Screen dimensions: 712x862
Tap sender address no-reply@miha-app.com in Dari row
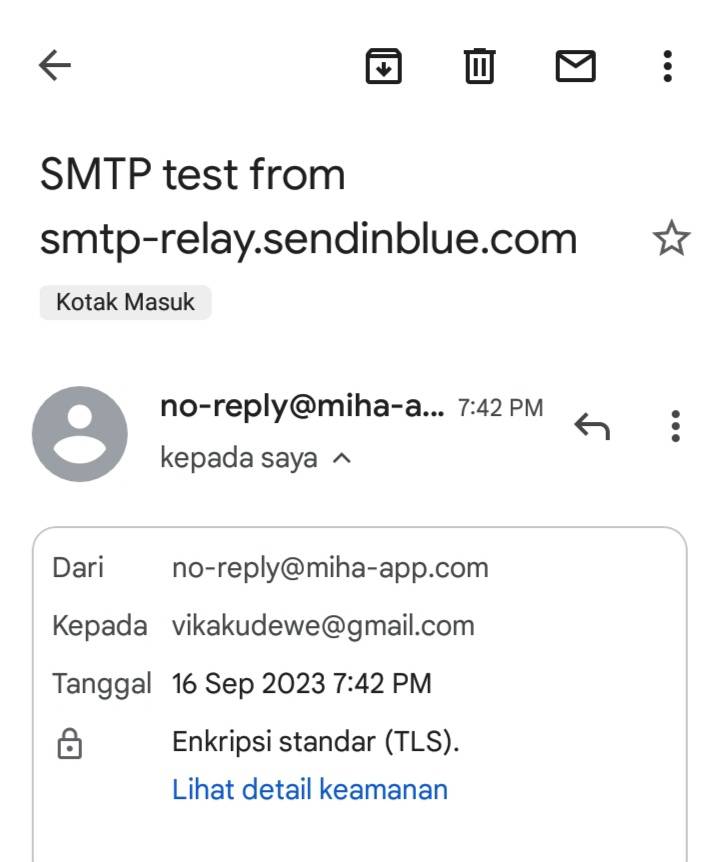(330, 568)
